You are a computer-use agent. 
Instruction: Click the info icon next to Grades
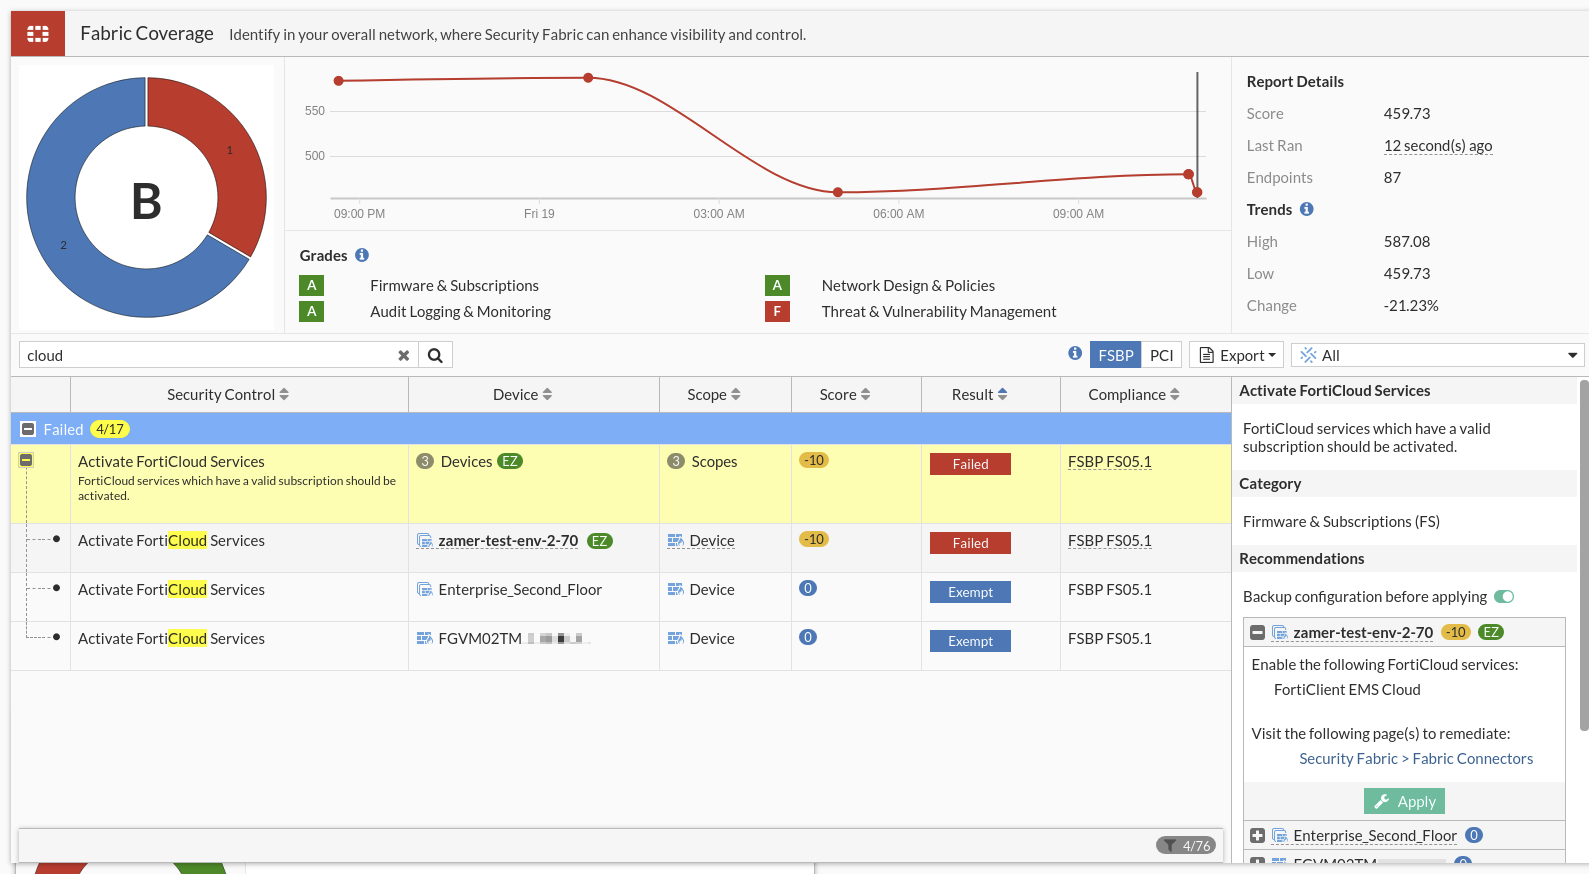[x=362, y=255]
